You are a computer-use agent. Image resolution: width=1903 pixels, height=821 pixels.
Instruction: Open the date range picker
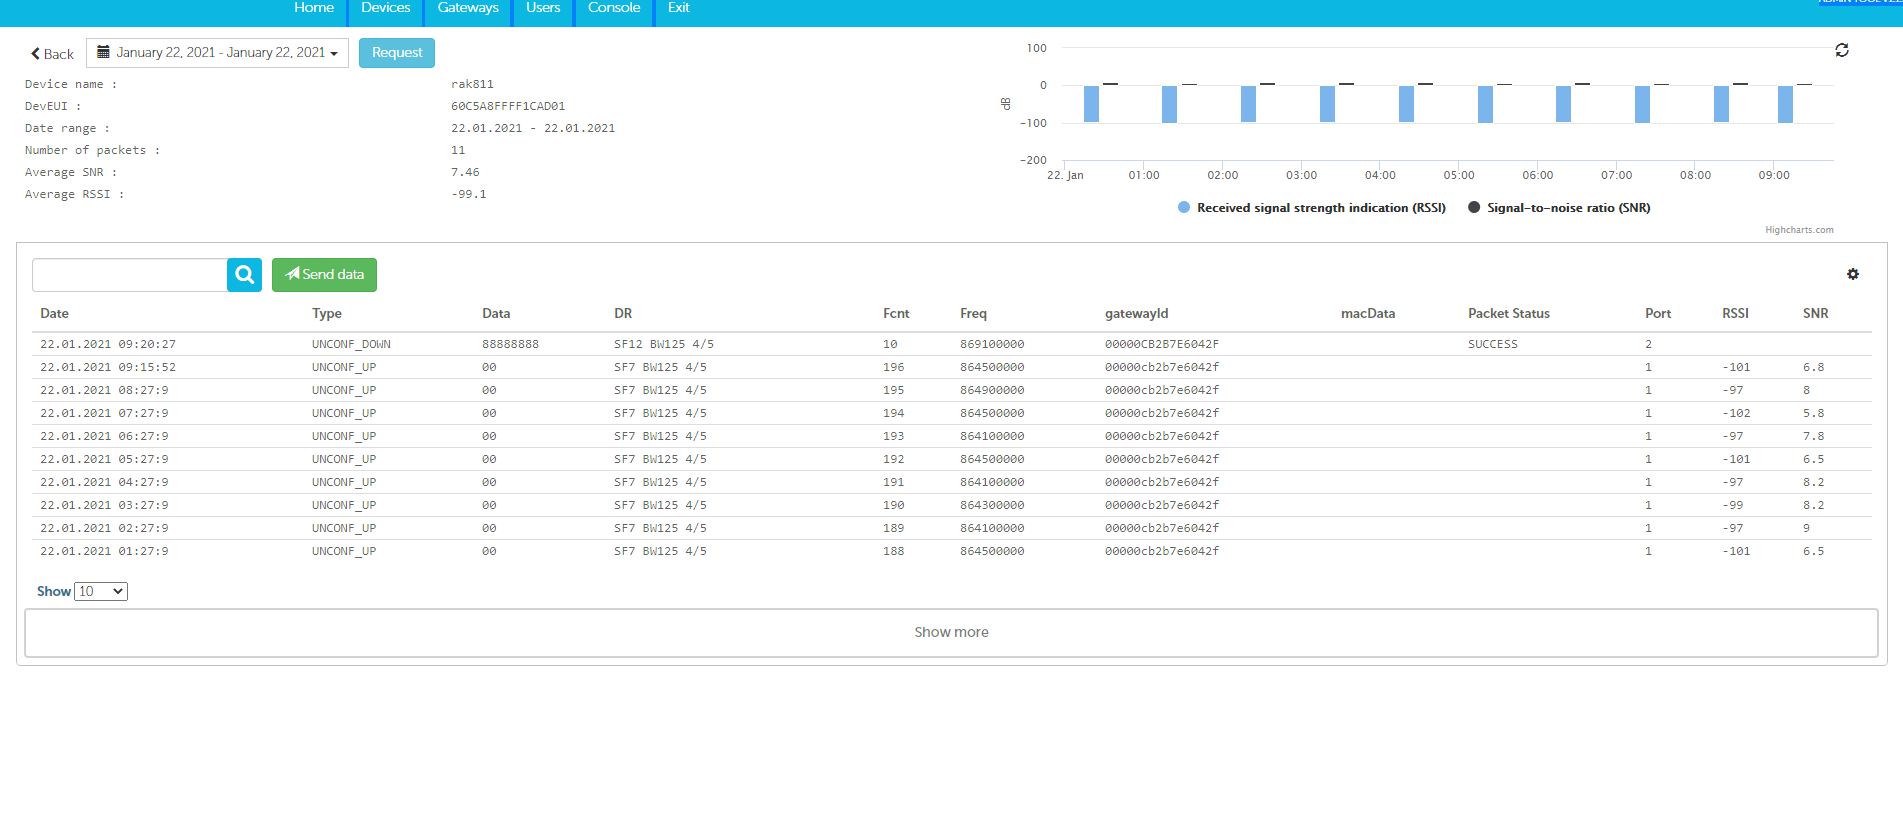tap(217, 53)
